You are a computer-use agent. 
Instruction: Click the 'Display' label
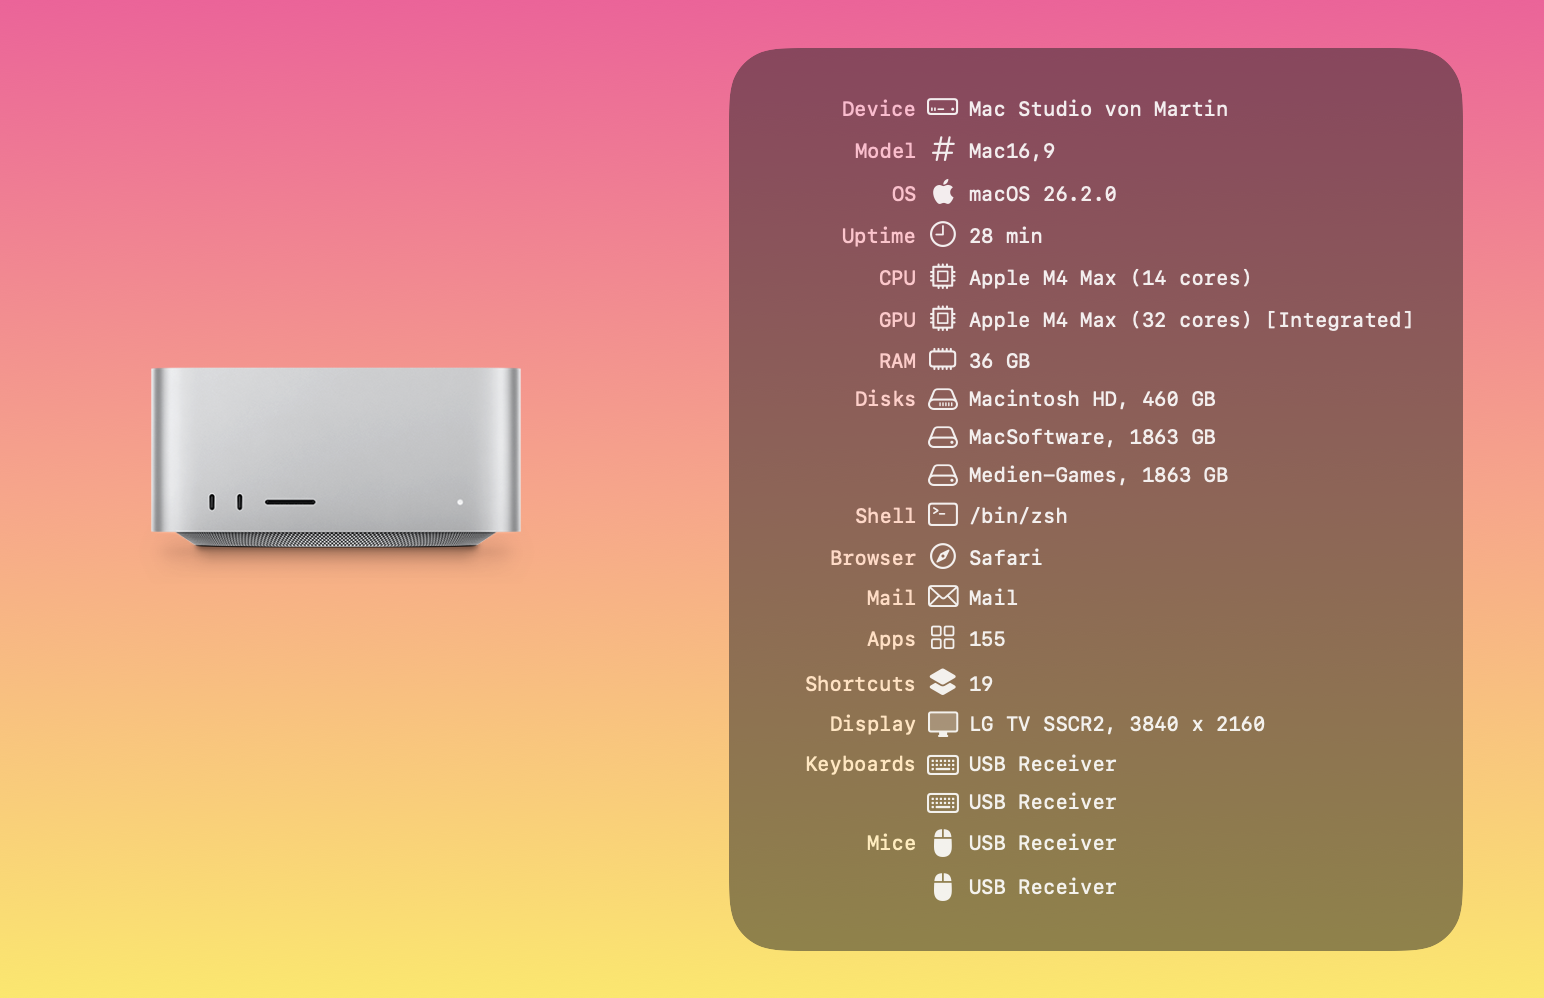point(872,724)
